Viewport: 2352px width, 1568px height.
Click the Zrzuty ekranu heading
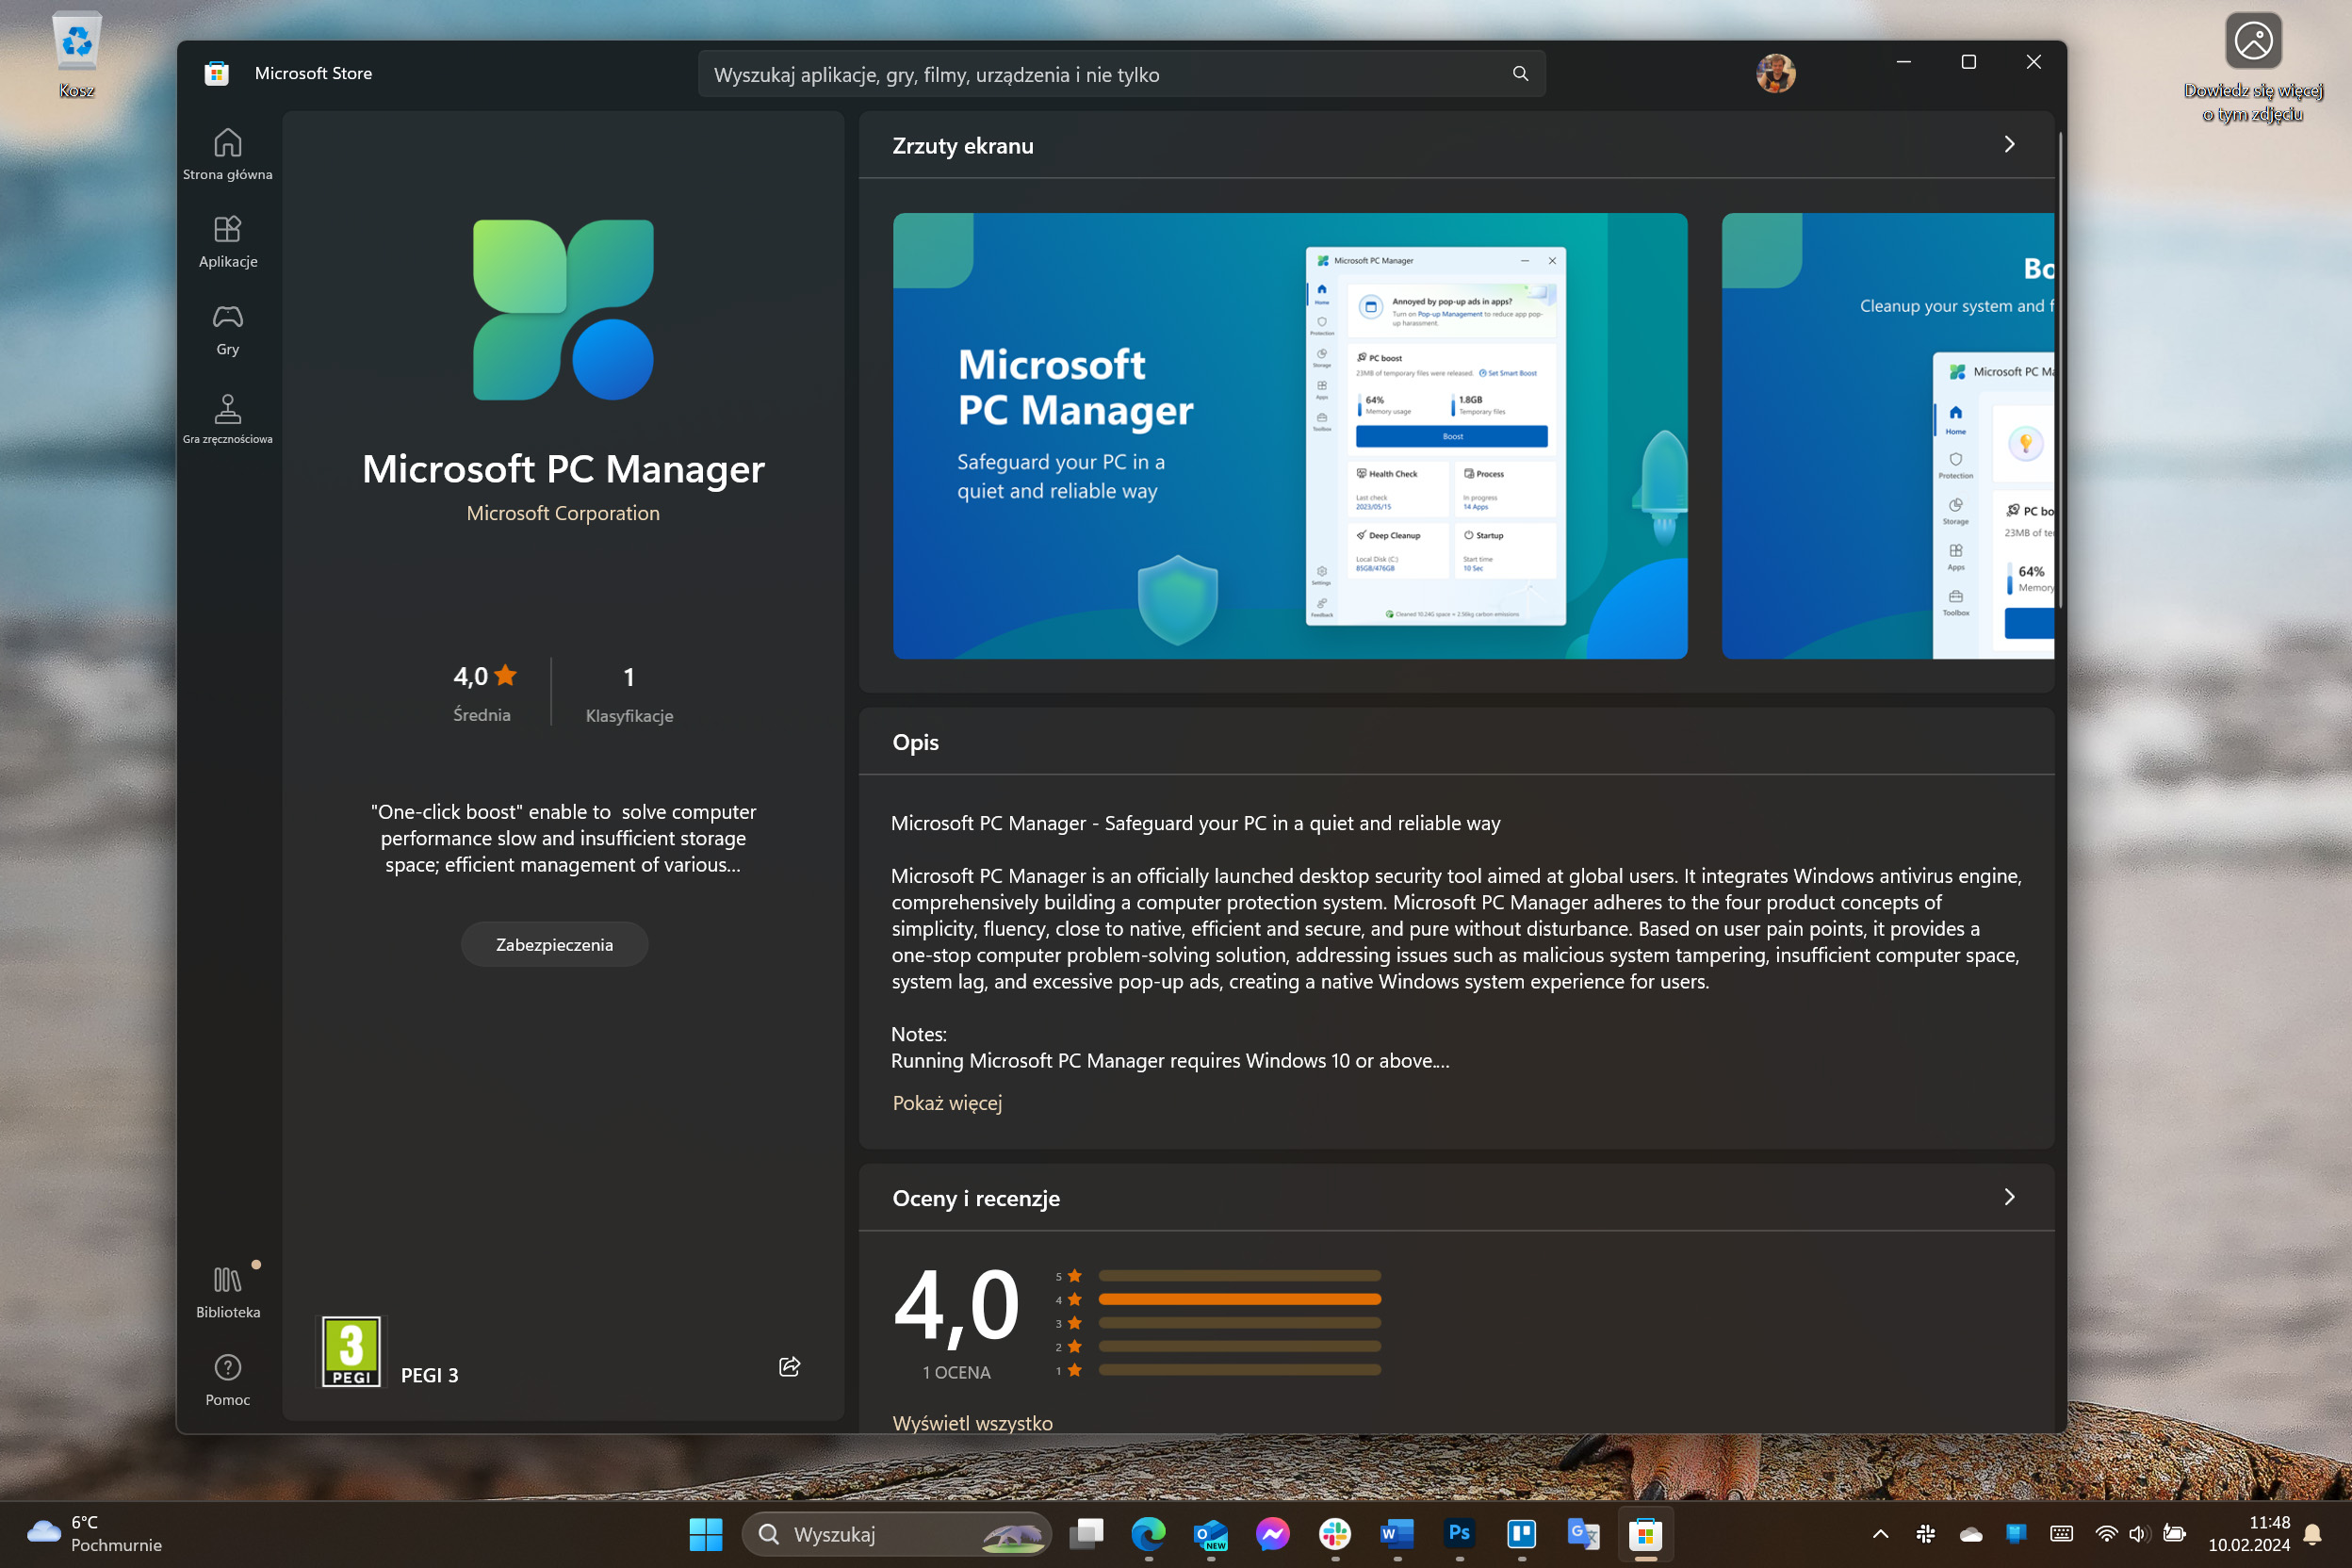click(962, 146)
